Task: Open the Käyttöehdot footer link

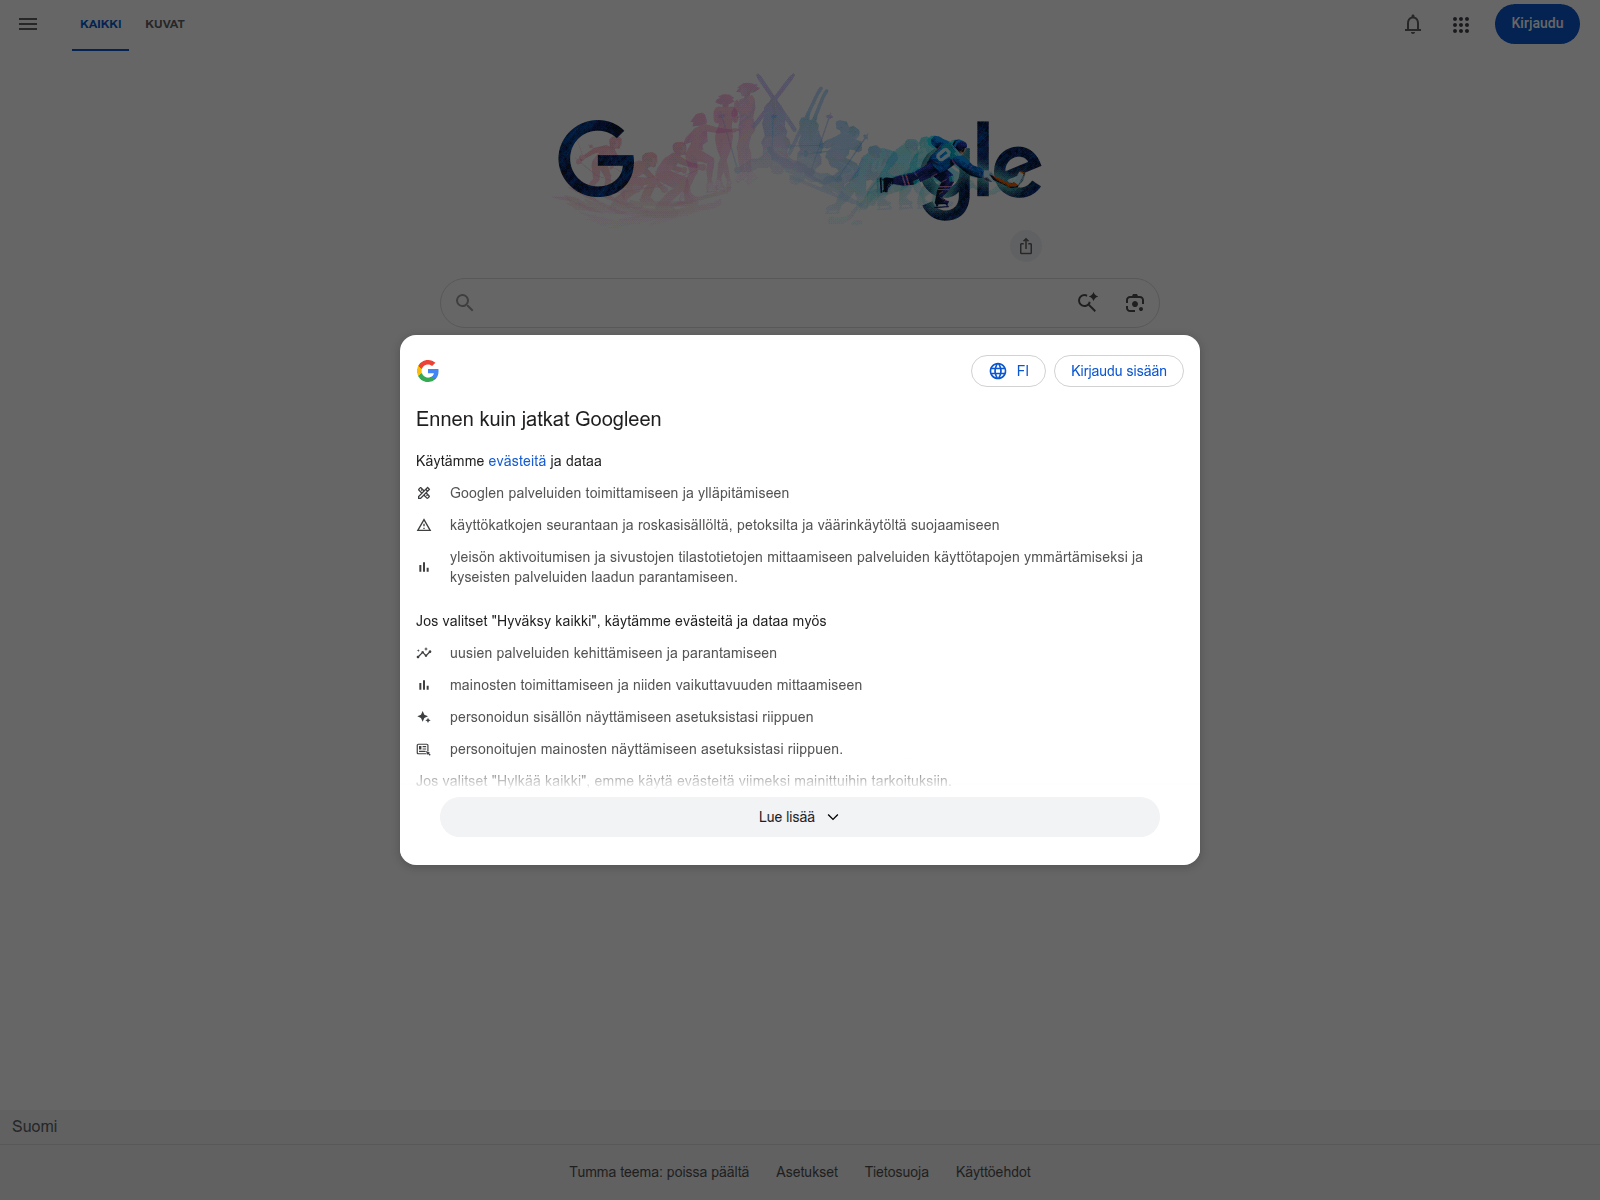Action: click(993, 1172)
